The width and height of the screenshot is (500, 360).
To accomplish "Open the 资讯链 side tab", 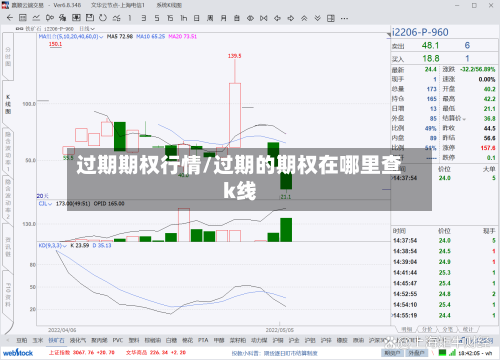I will click(x=8, y=247).
